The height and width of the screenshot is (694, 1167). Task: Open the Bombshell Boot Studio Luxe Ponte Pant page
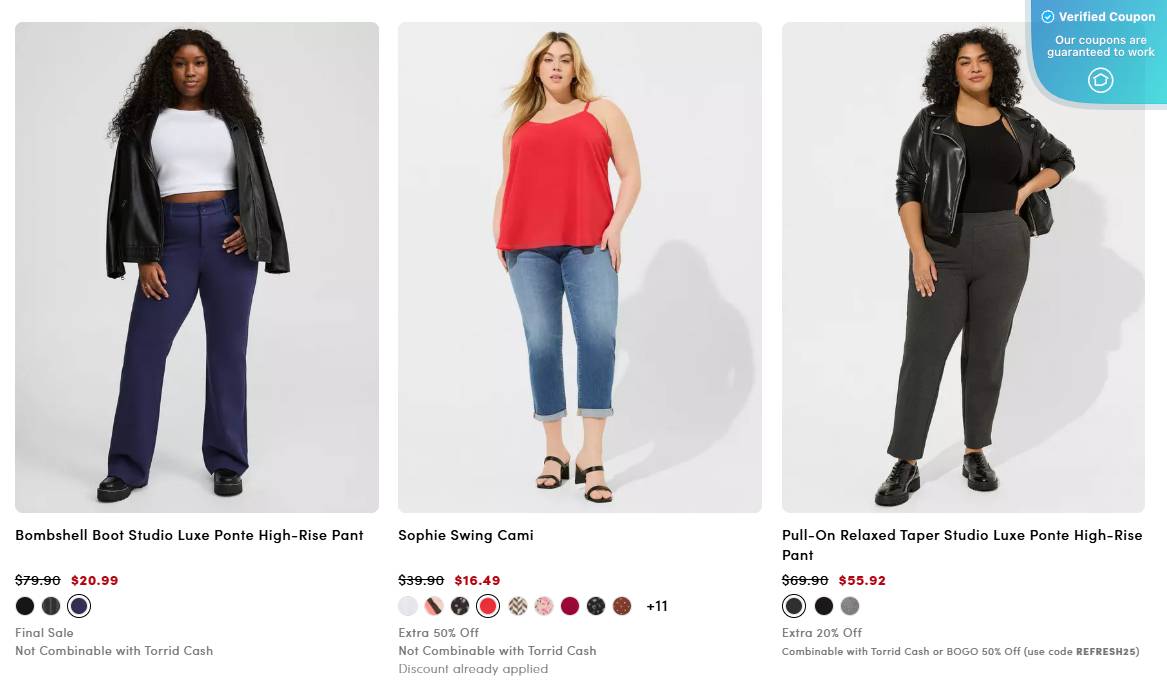[x=189, y=535]
